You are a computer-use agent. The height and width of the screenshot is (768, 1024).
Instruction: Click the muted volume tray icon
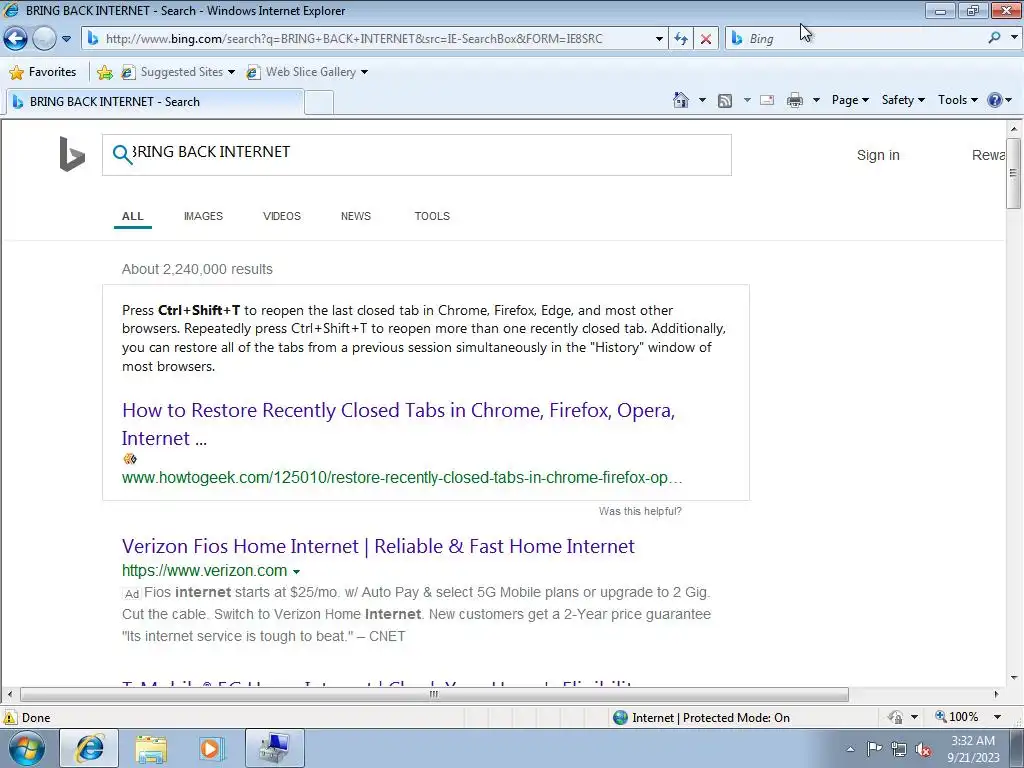[923, 749]
